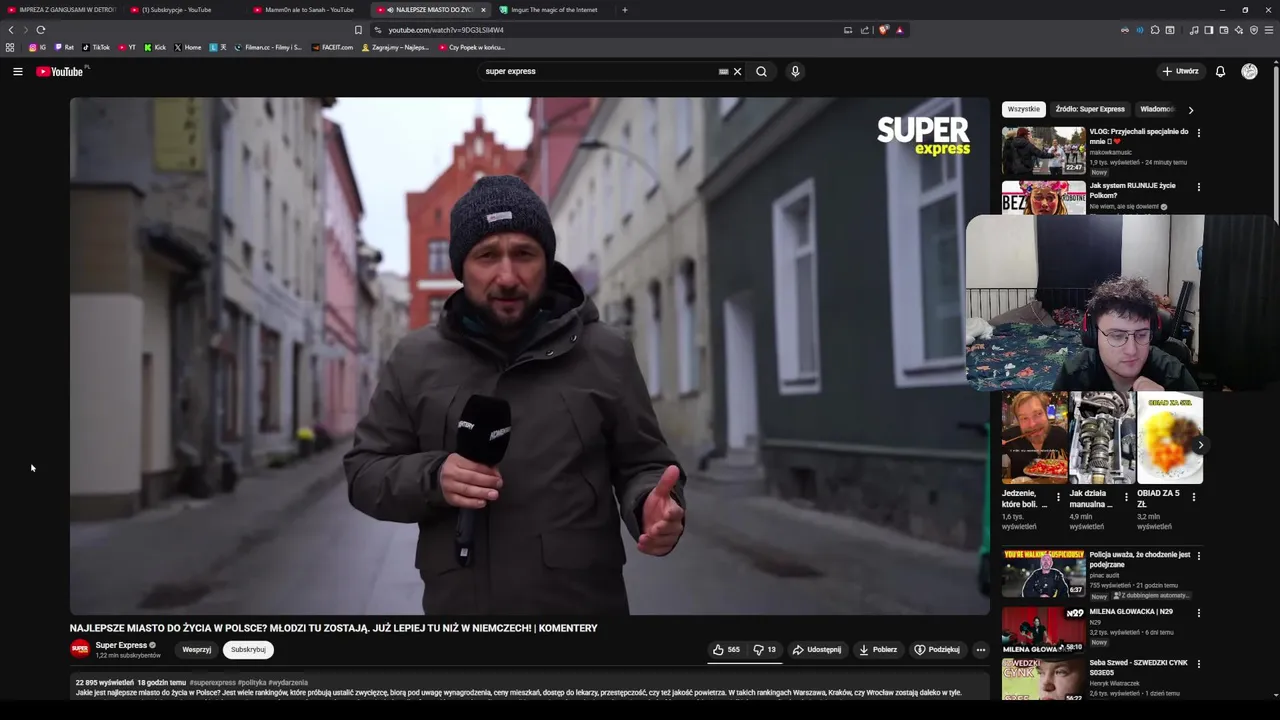Open a new browser tab

tap(625, 10)
